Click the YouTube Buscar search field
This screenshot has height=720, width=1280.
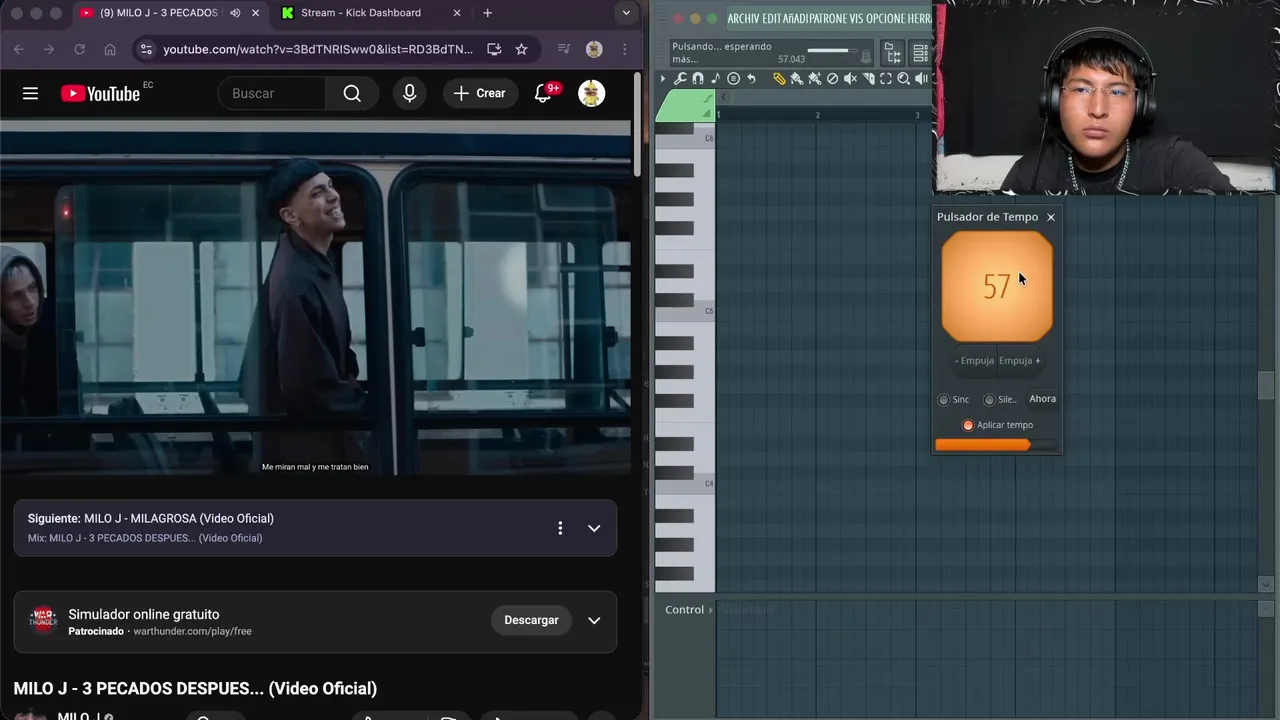pyautogui.click(x=272, y=93)
